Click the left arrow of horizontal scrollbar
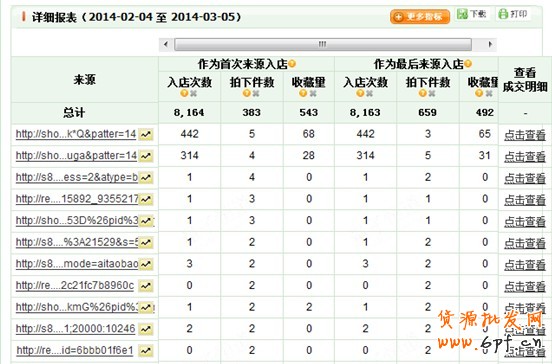Viewport: 552px width, 364px height. click(165, 44)
